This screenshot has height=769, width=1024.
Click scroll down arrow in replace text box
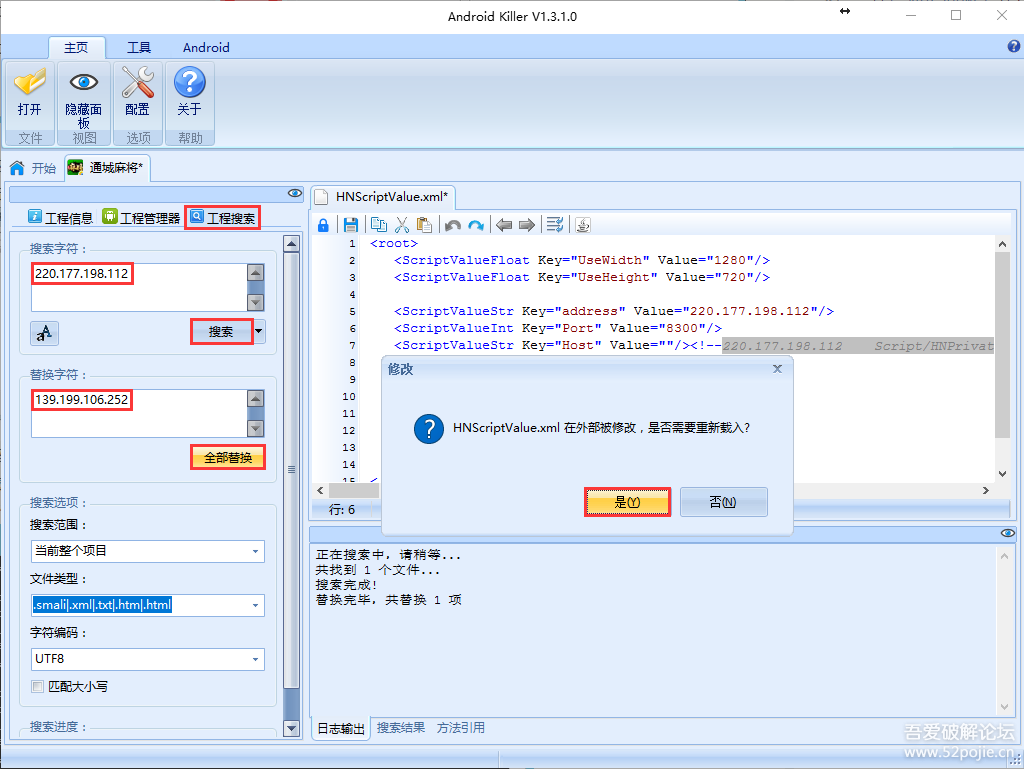pos(256,429)
